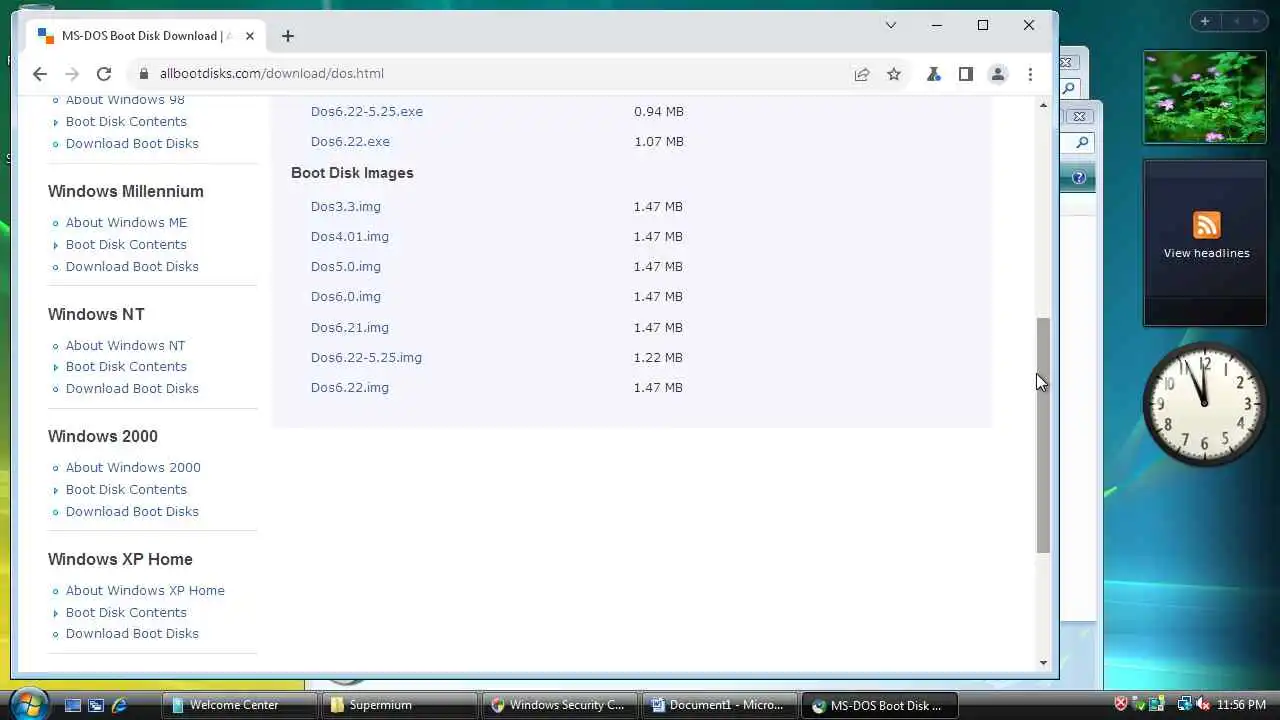1280x720 pixels.
Task: Click Show Desktop in Quick Launch
Action: point(72,705)
